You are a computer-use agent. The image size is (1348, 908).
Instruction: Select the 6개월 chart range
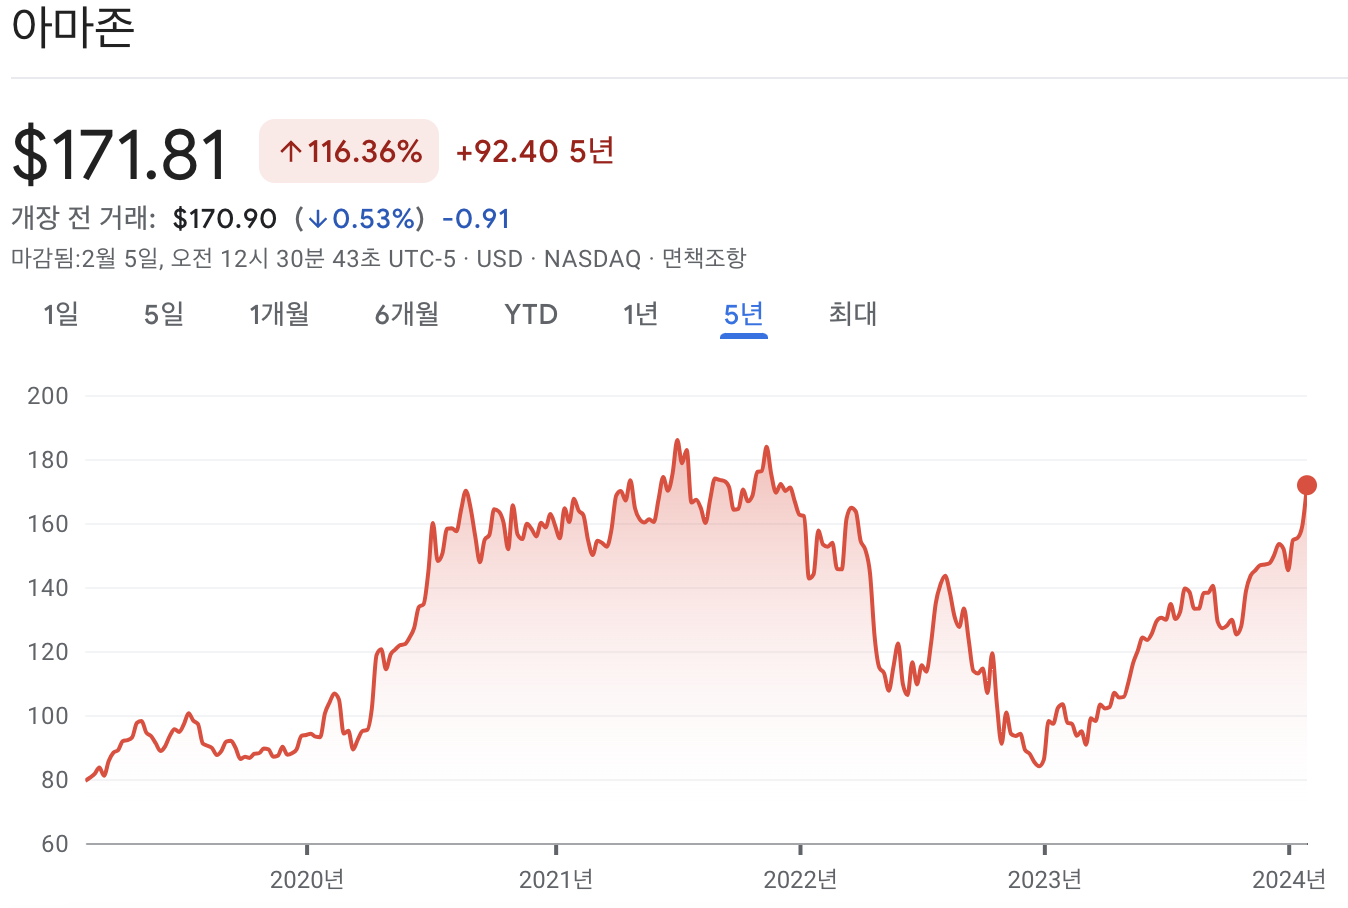pos(406,314)
